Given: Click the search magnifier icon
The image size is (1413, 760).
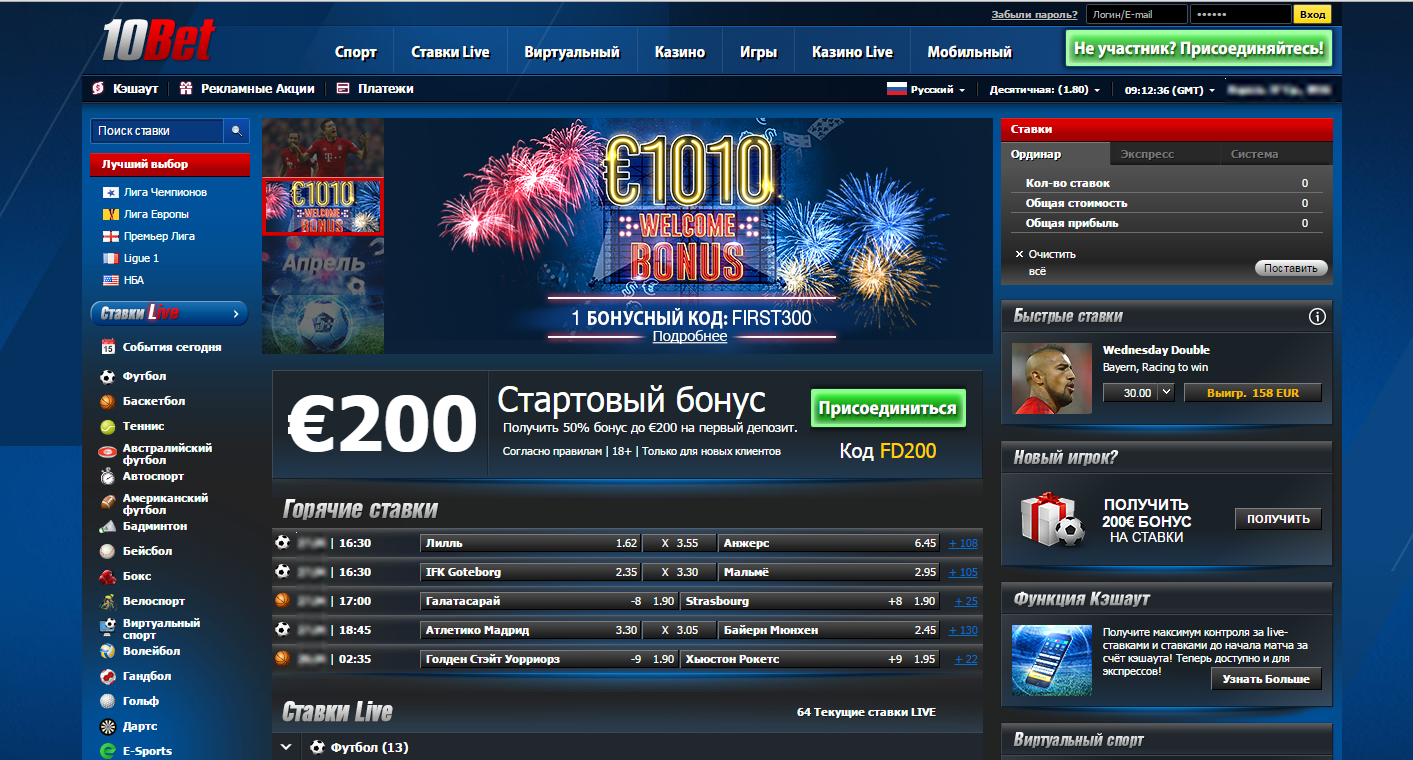Looking at the screenshot, I should pos(237,131).
